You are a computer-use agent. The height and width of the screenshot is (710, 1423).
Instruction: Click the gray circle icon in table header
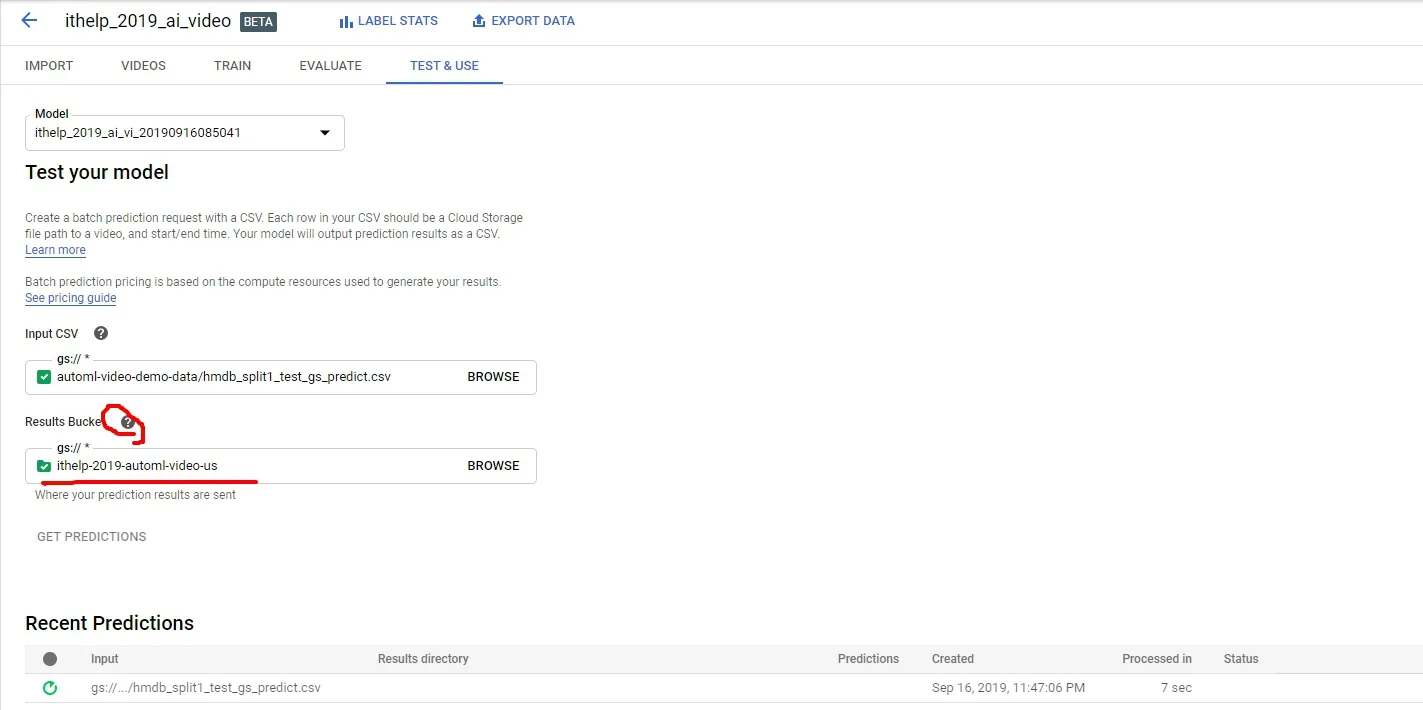50,659
